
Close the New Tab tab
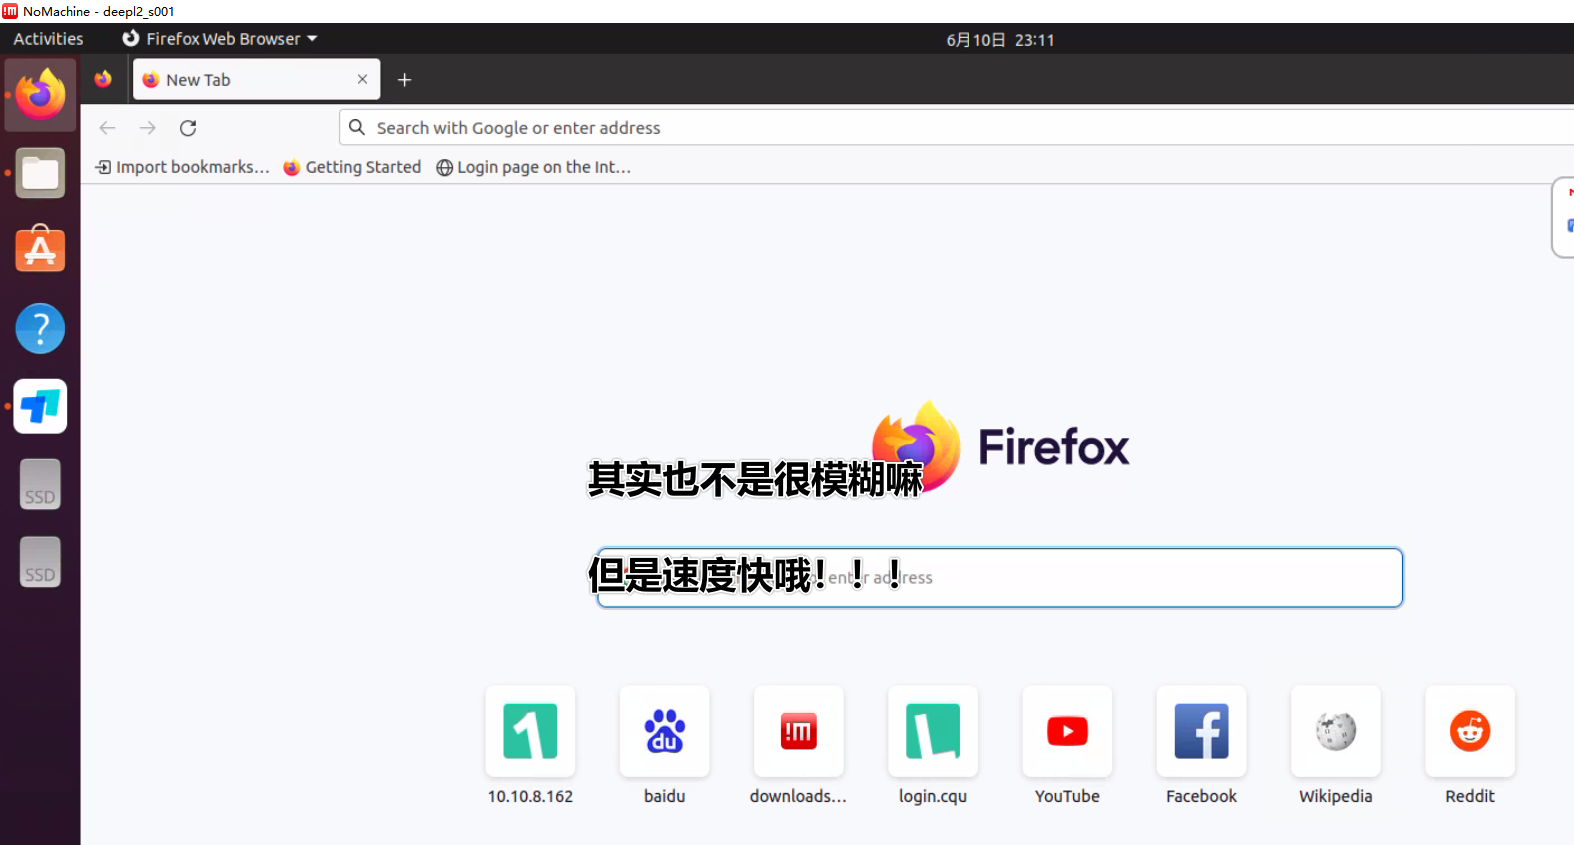coord(362,79)
